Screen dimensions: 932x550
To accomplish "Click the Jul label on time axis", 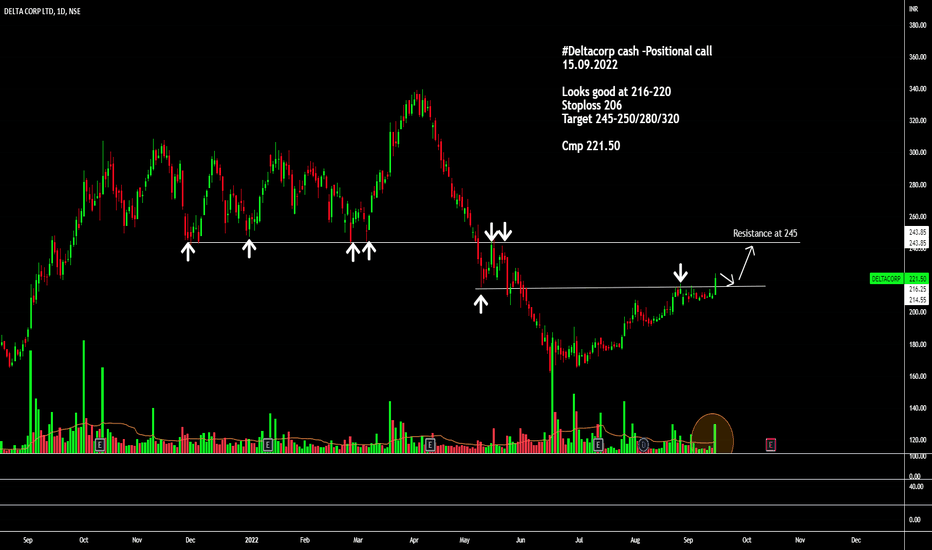I will 578,540.
